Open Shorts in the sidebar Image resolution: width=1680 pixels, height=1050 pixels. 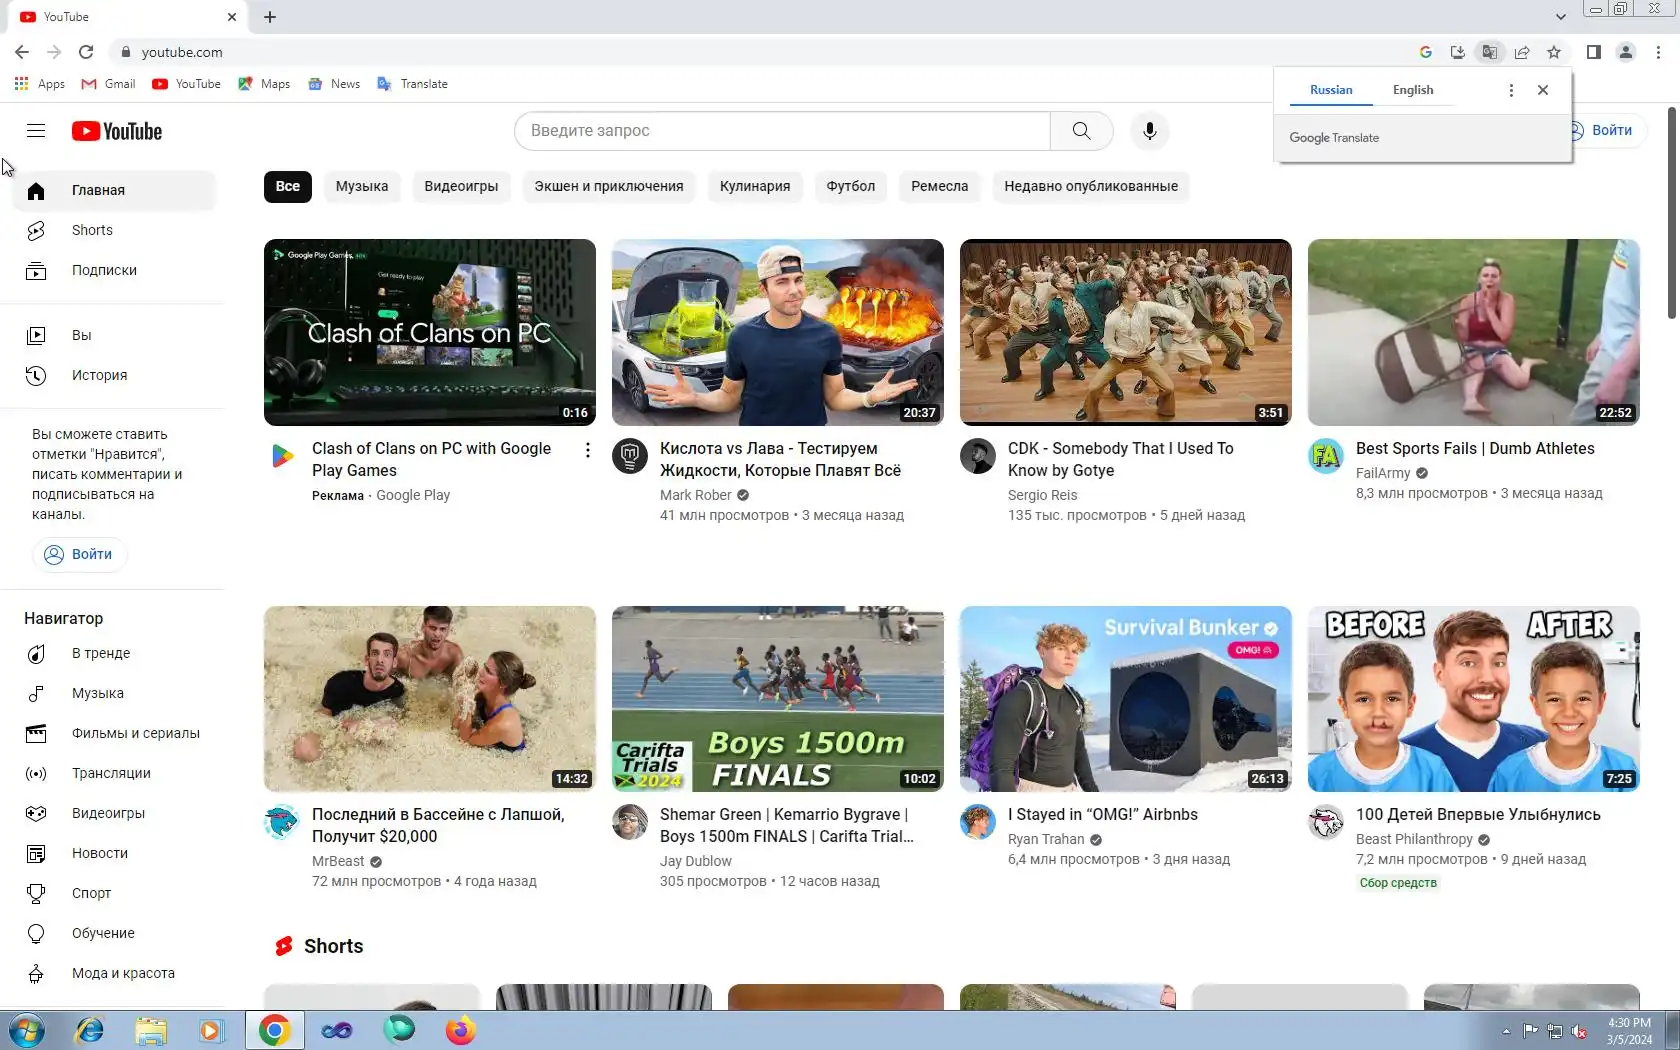[x=114, y=230]
